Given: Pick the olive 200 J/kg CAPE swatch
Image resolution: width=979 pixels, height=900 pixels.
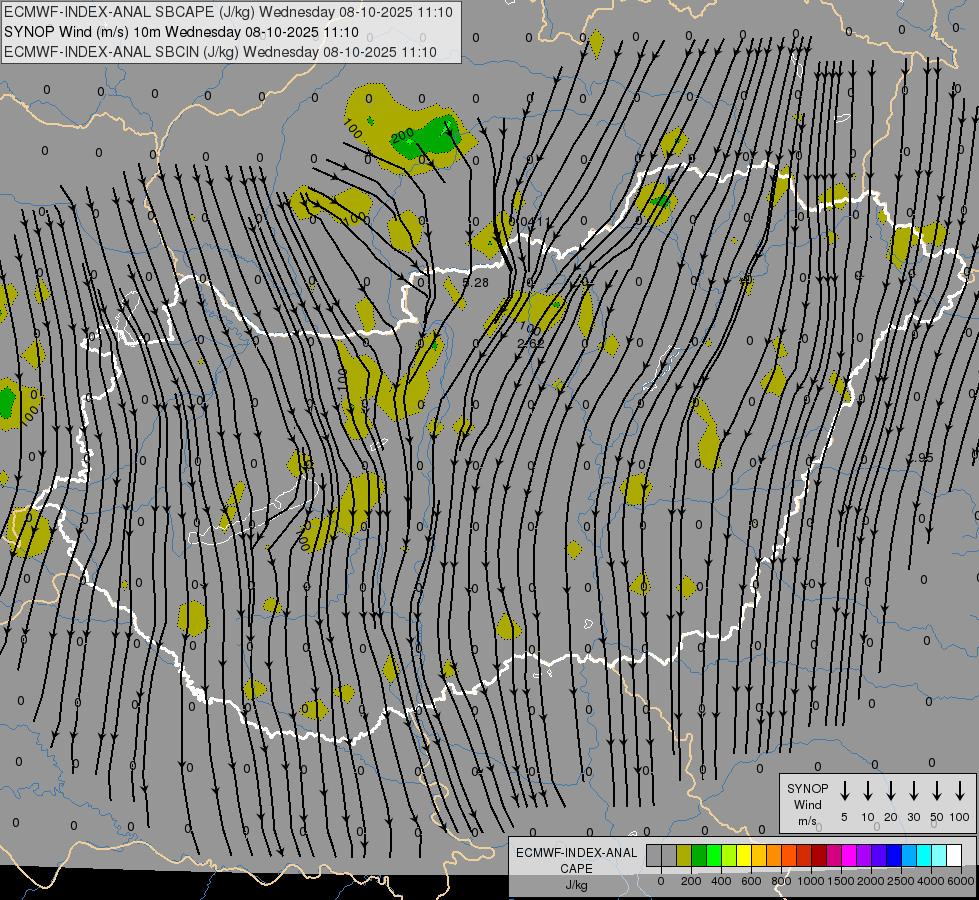Looking at the screenshot, I should [x=684, y=855].
